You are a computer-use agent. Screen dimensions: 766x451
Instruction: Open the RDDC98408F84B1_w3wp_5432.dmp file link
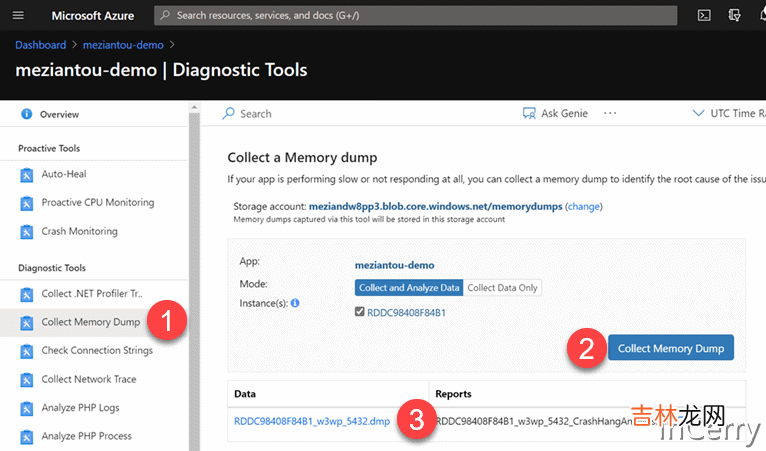point(311,422)
